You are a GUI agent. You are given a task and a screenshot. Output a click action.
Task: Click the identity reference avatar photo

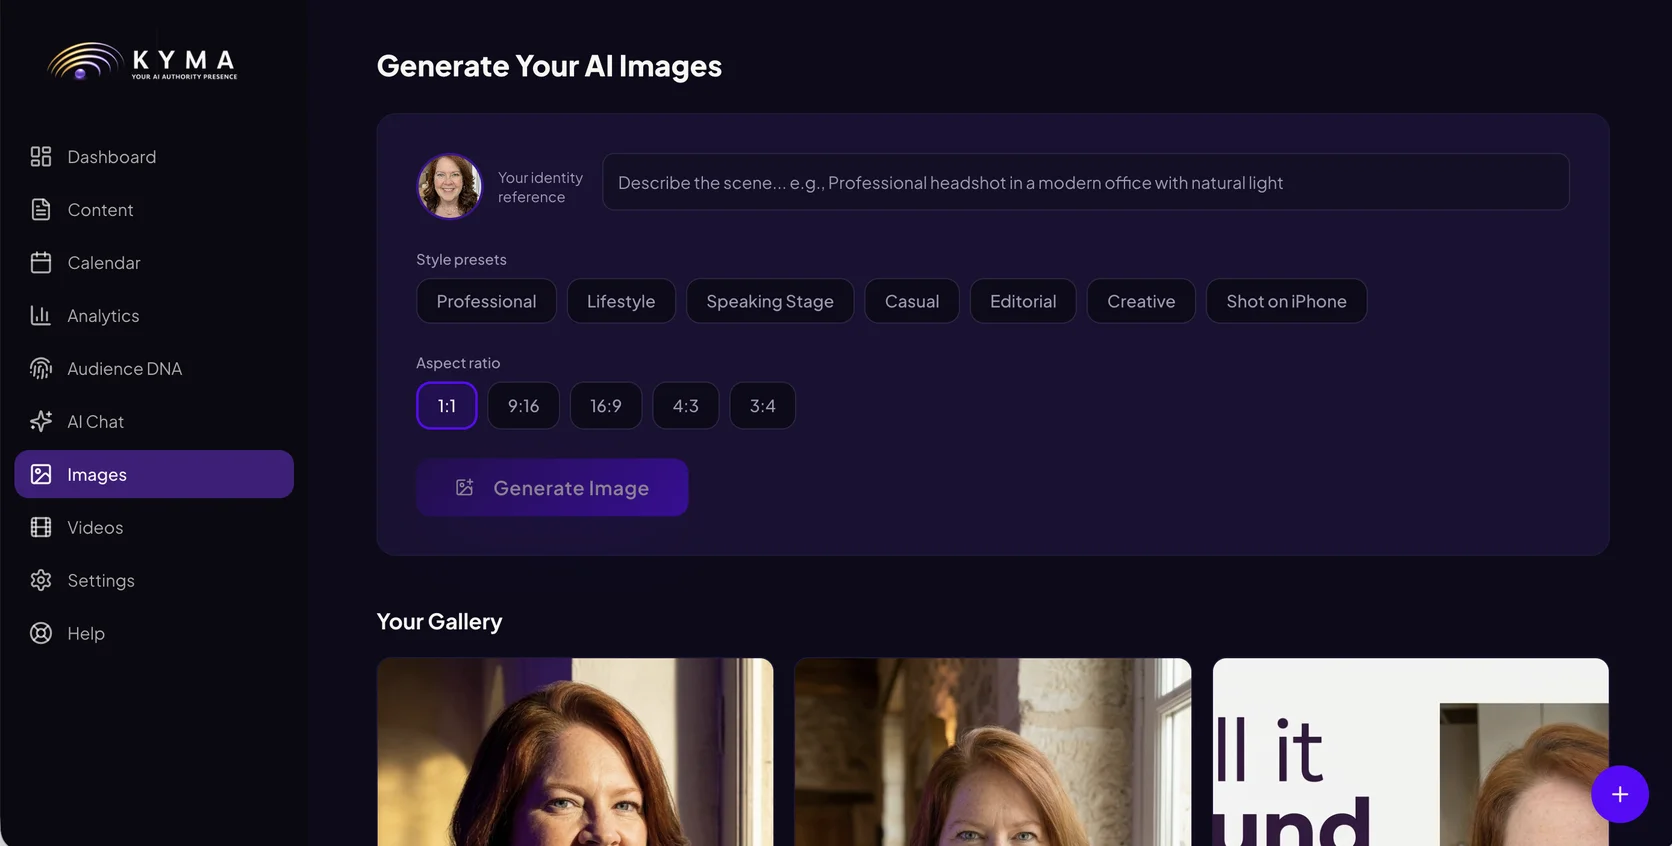449,186
